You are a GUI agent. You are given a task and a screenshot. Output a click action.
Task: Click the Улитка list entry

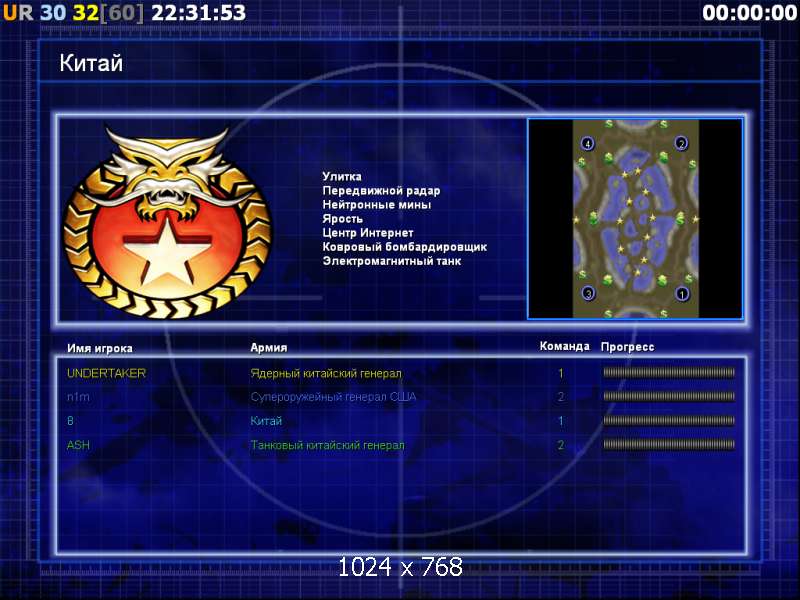342,177
